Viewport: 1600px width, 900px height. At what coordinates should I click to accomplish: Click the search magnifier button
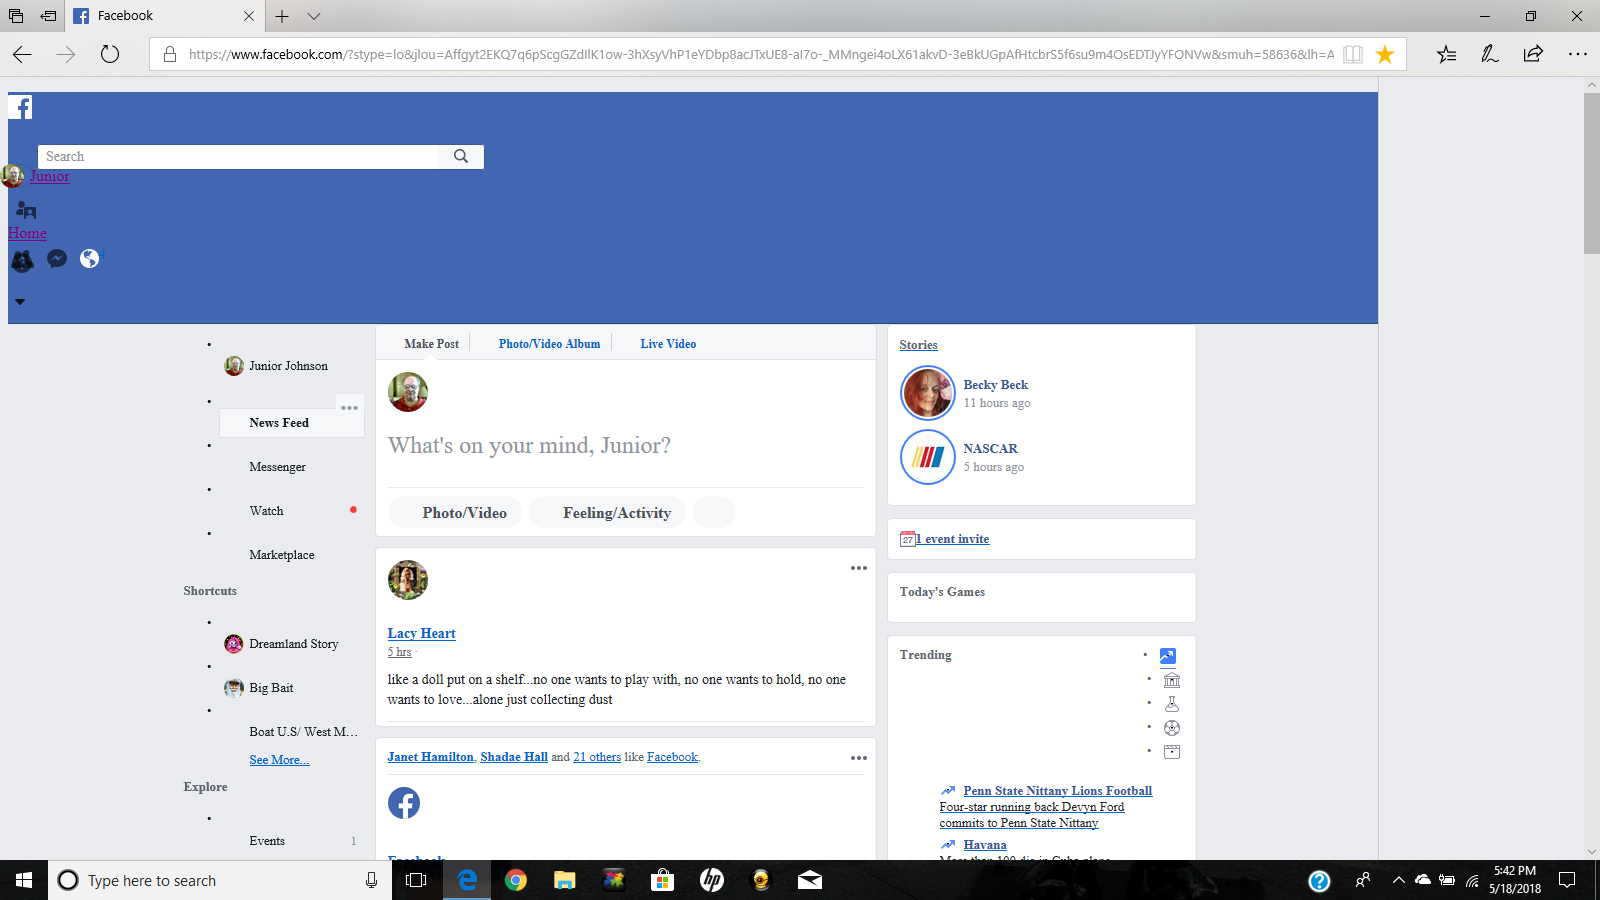tap(461, 156)
